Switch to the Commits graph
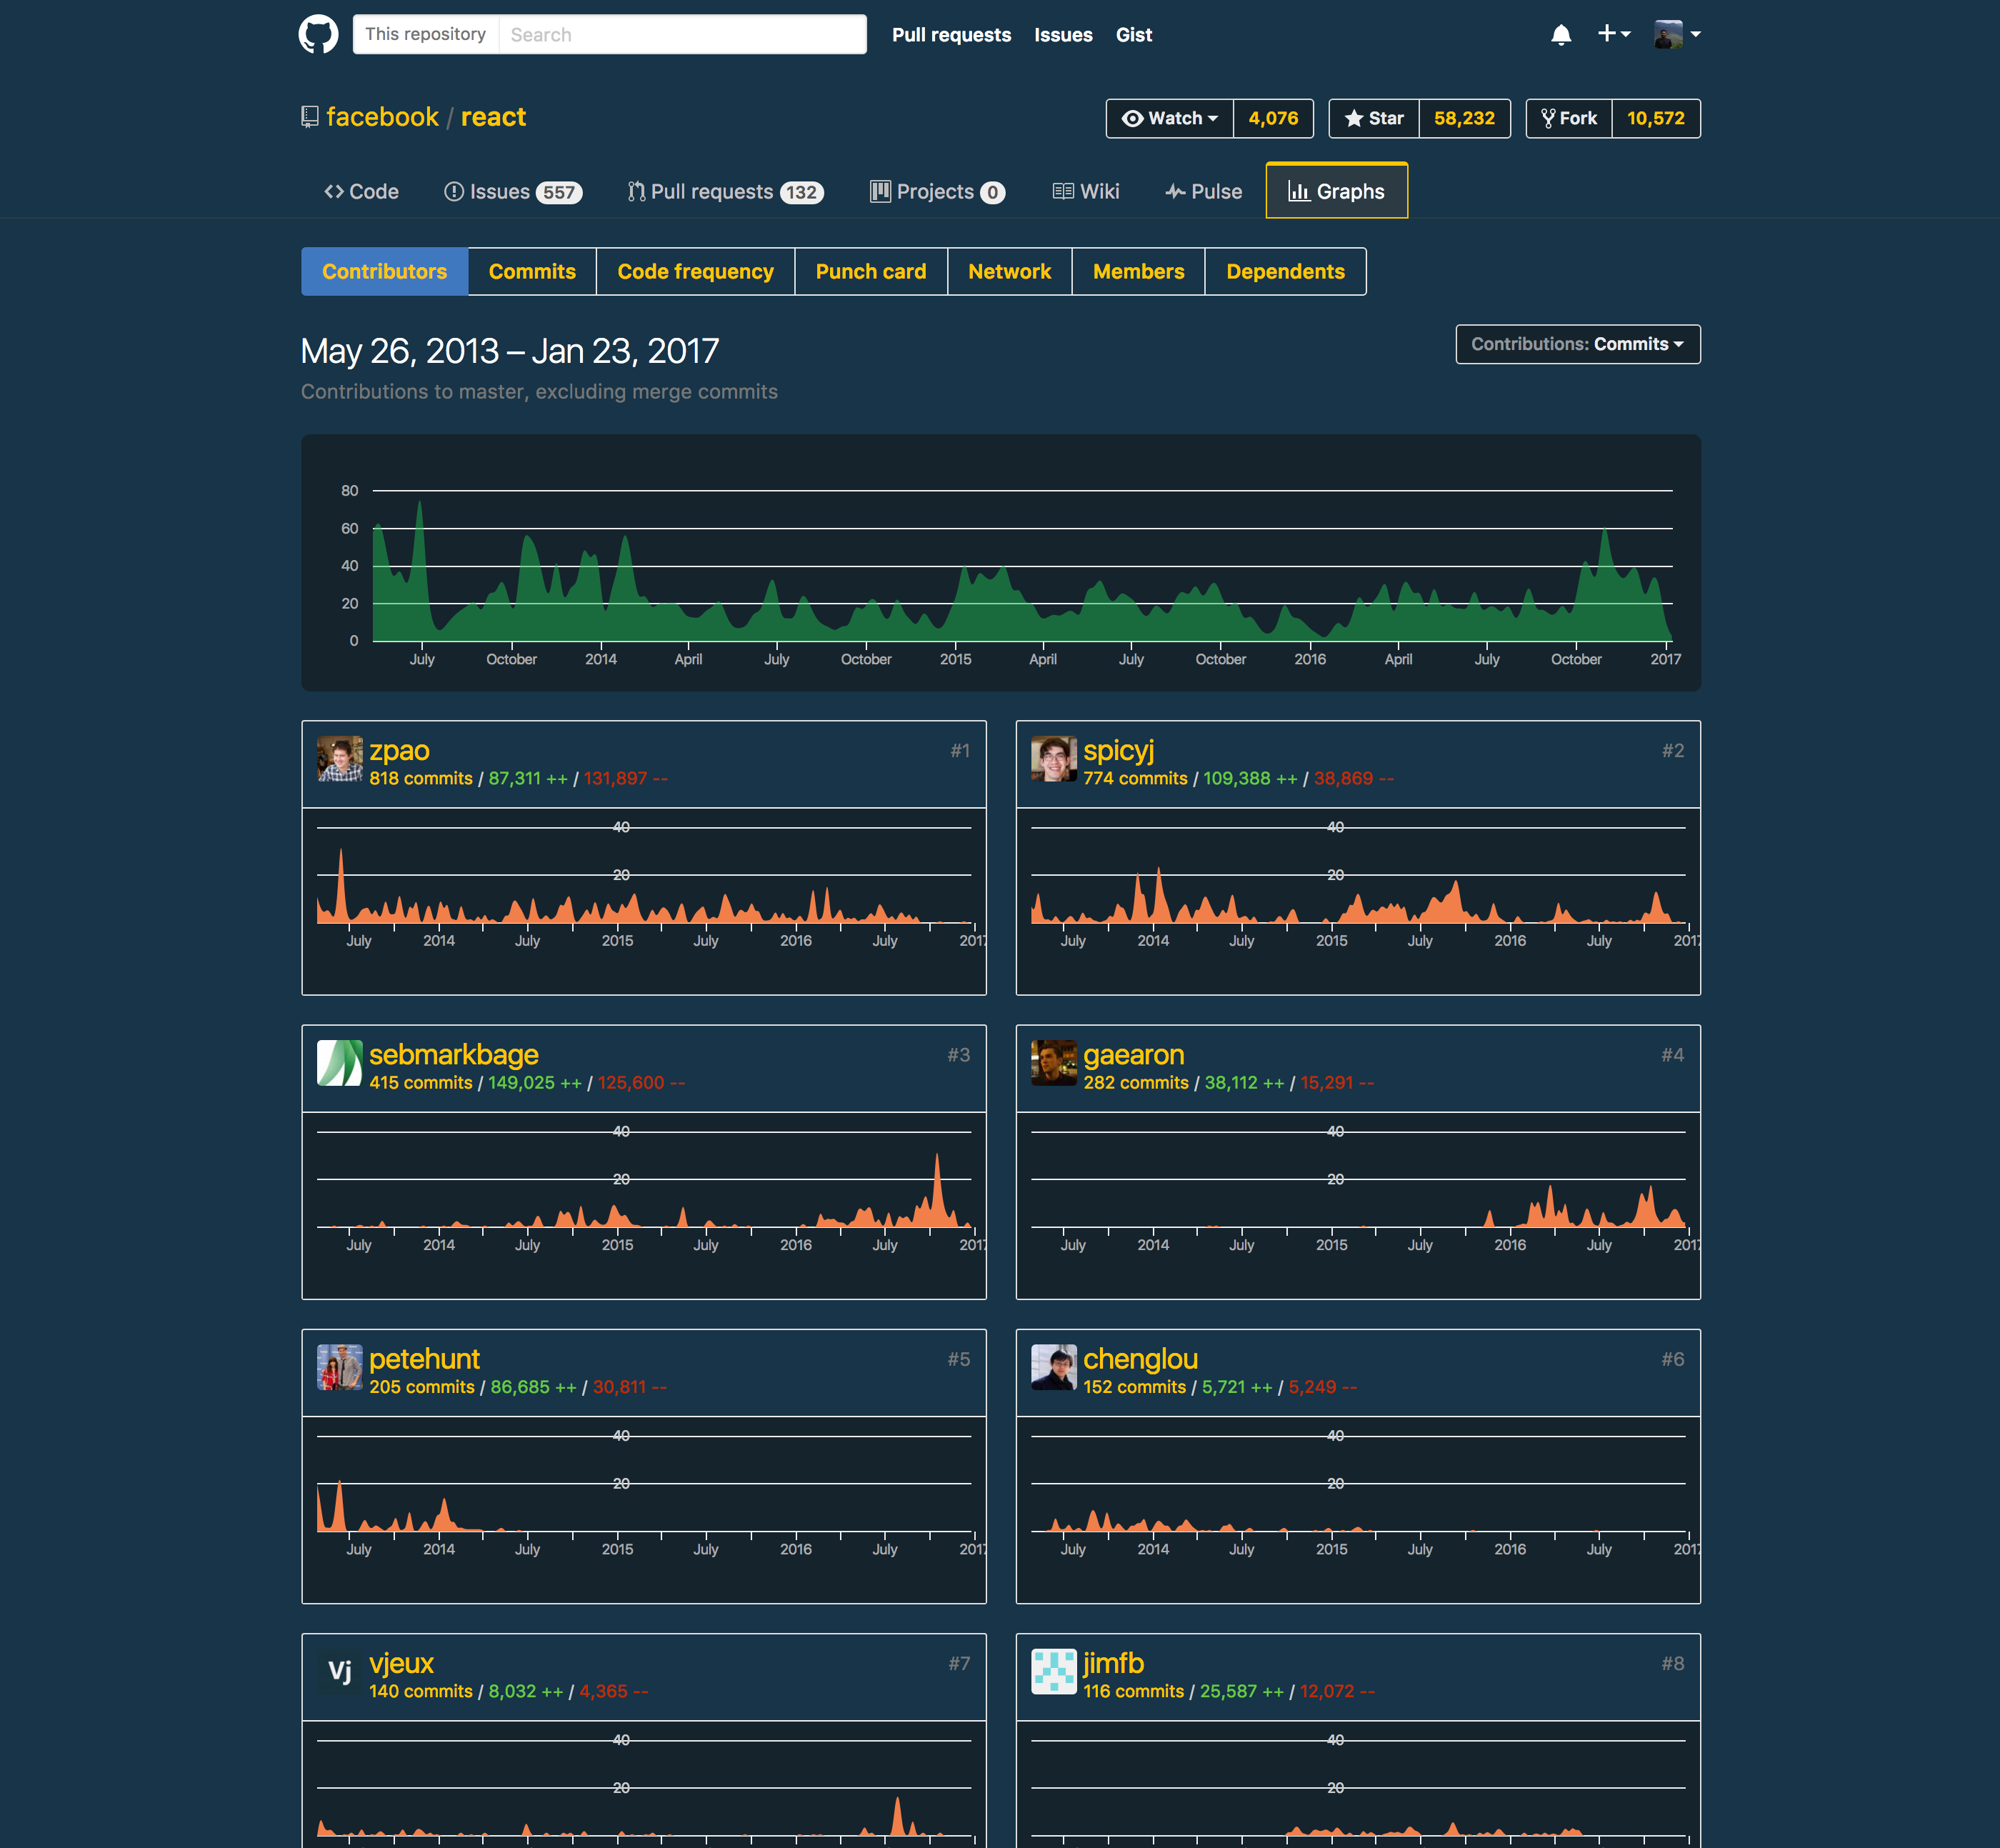Screen dimensions: 2000x1848 (x=532, y=271)
